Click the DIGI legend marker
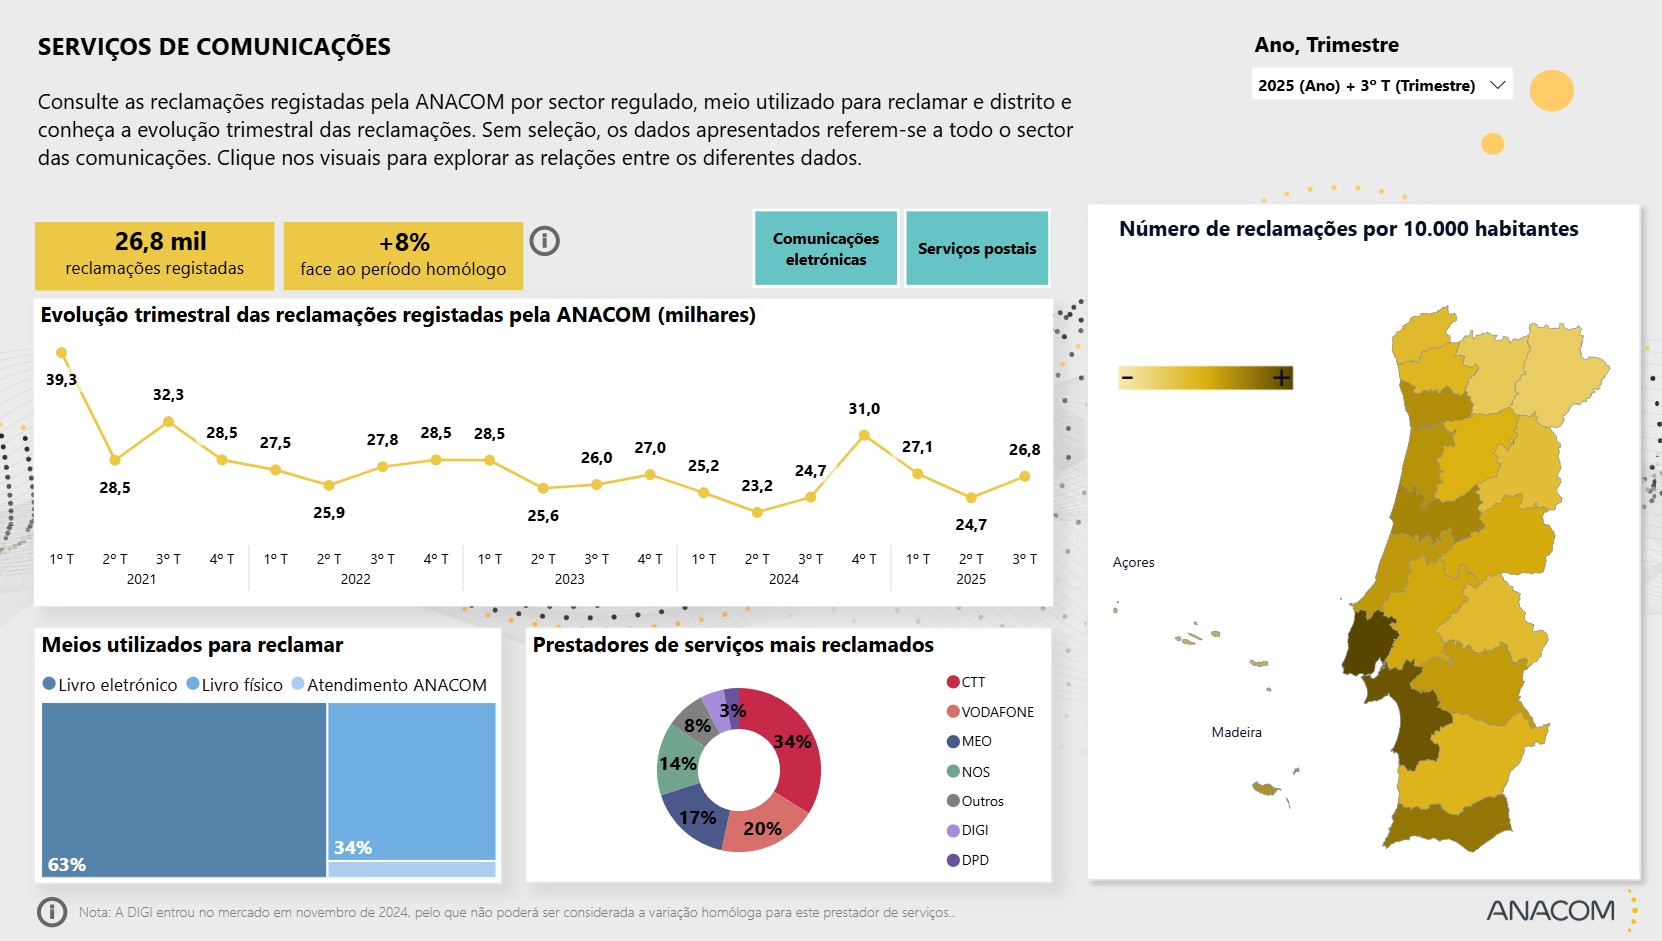 (x=953, y=830)
